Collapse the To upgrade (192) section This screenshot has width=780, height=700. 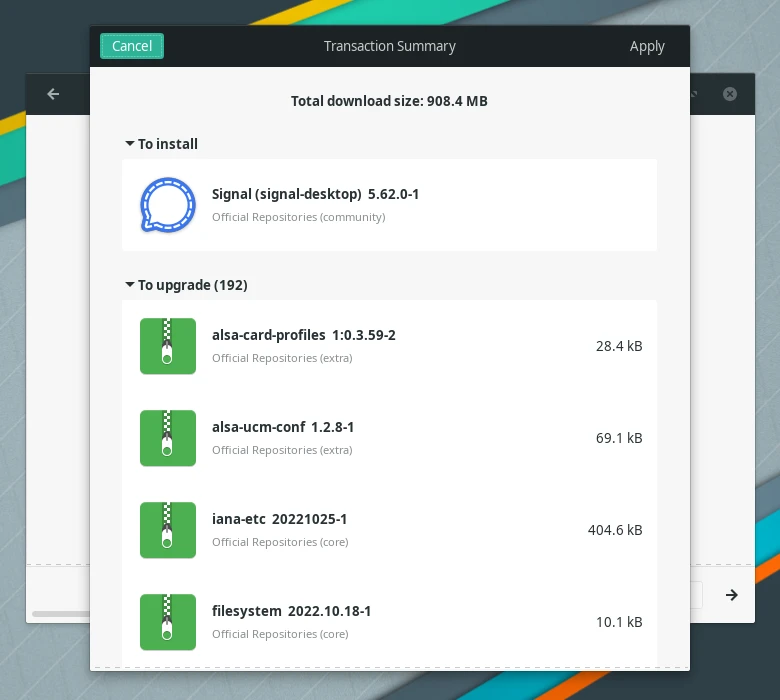point(130,285)
